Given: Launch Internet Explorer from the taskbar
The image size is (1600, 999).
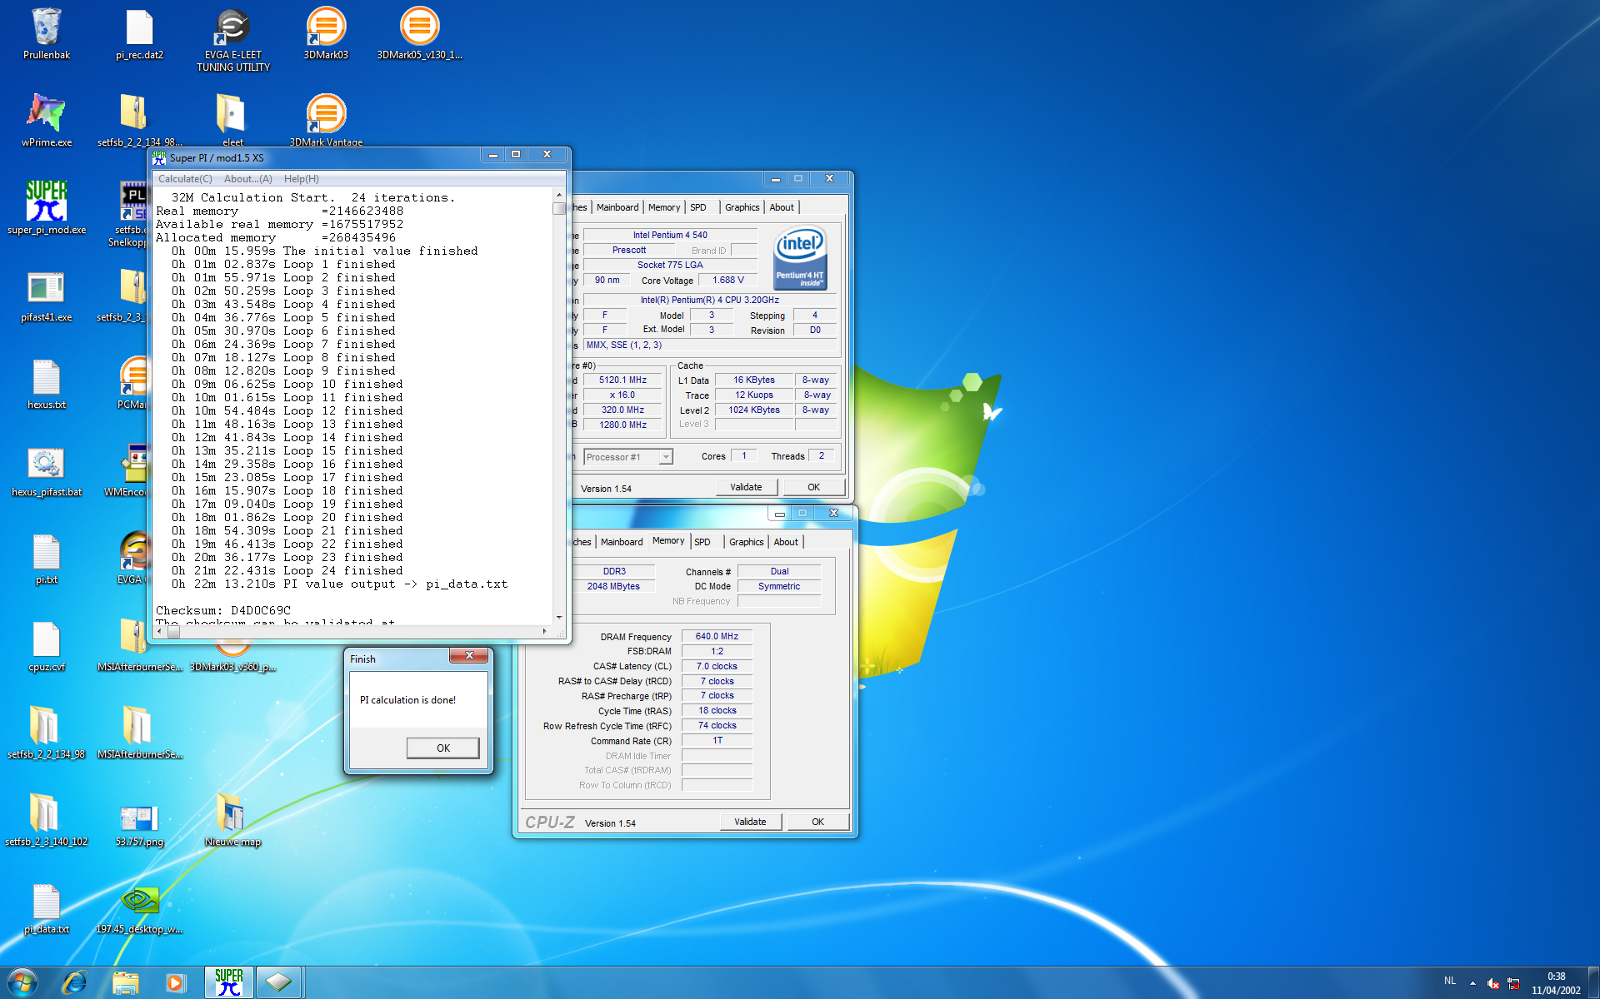Looking at the screenshot, I should point(74,983).
